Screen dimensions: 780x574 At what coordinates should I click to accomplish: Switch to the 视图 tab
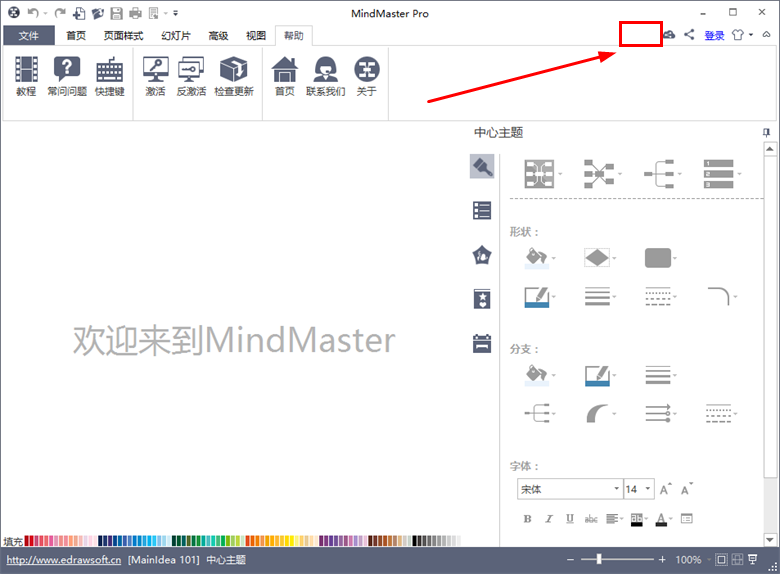pos(256,35)
